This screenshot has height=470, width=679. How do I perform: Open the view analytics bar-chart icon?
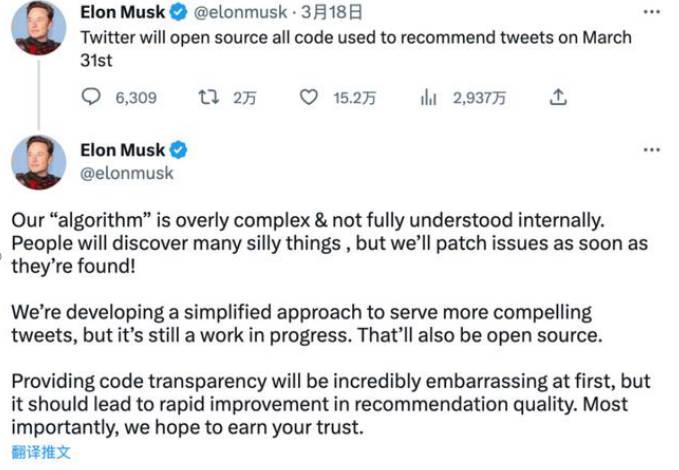(x=429, y=97)
